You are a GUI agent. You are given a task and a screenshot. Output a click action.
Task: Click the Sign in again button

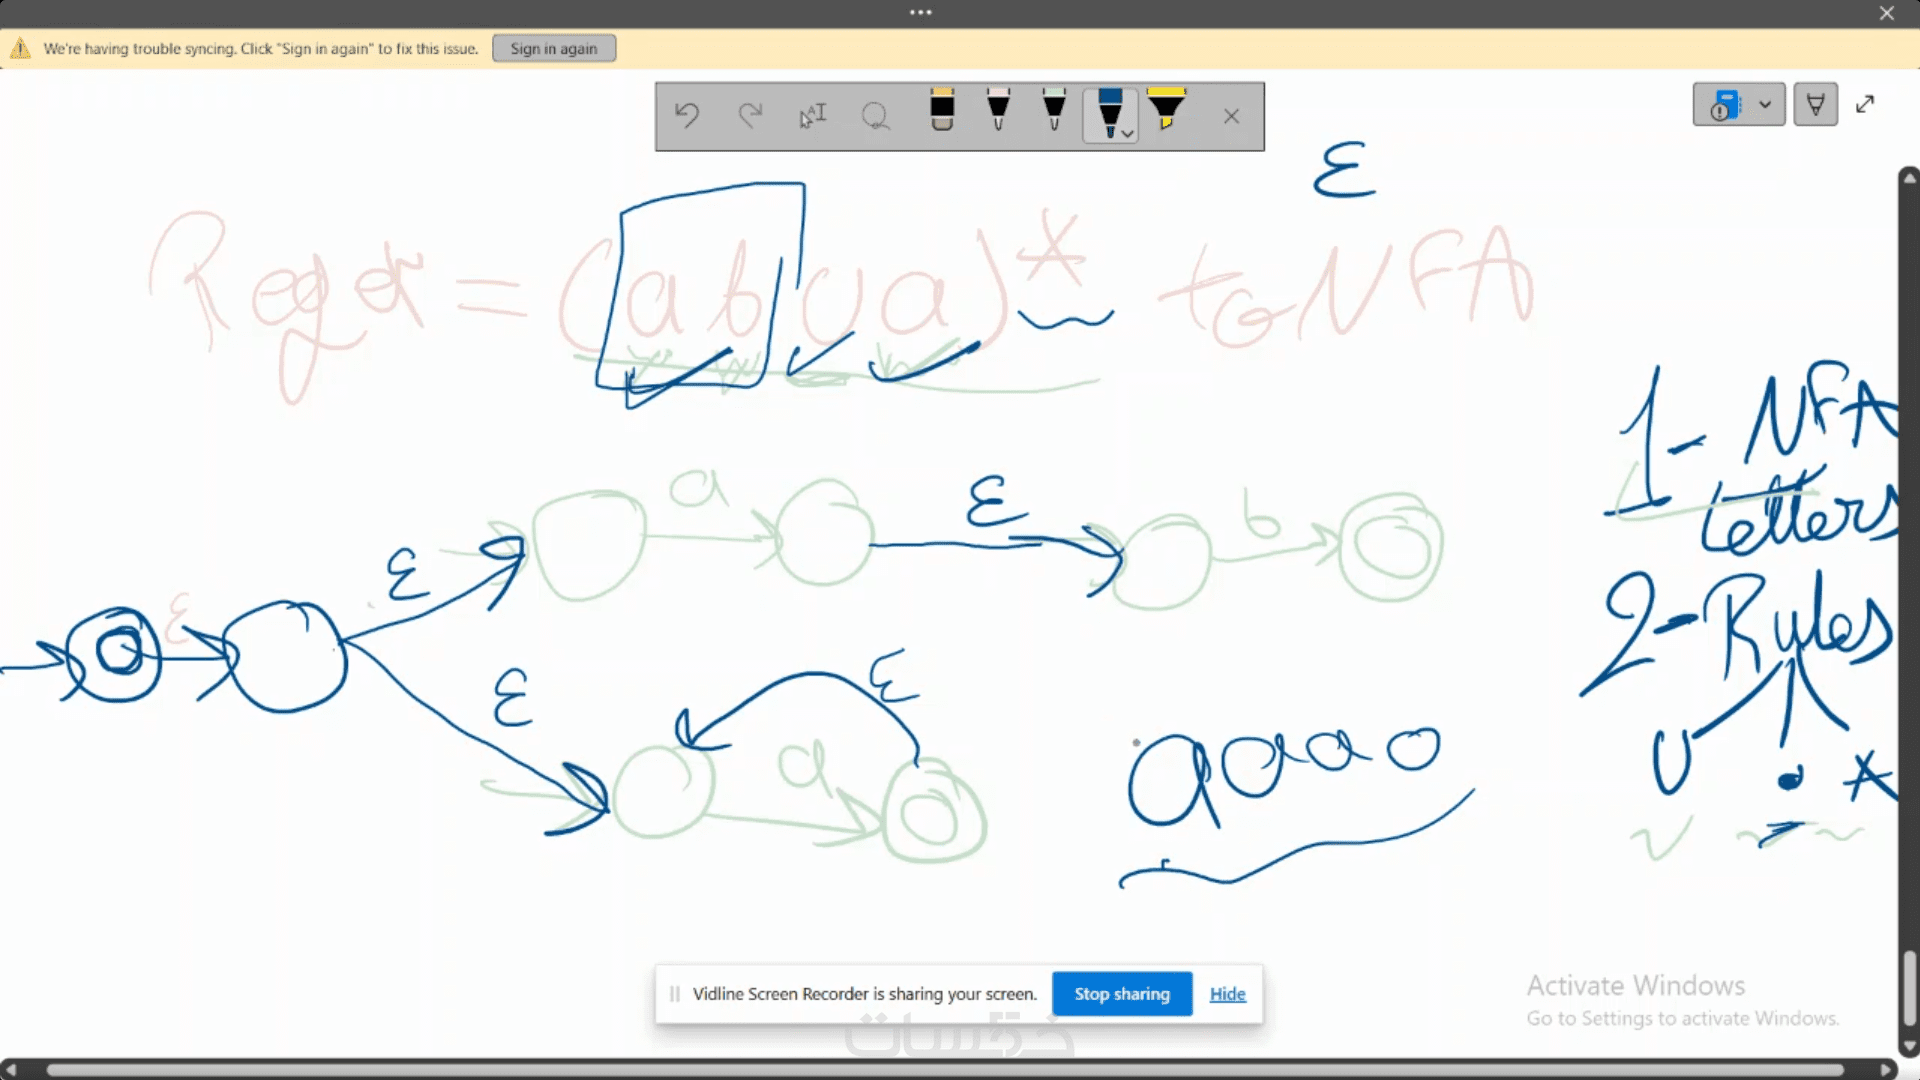(x=553, y=48)
